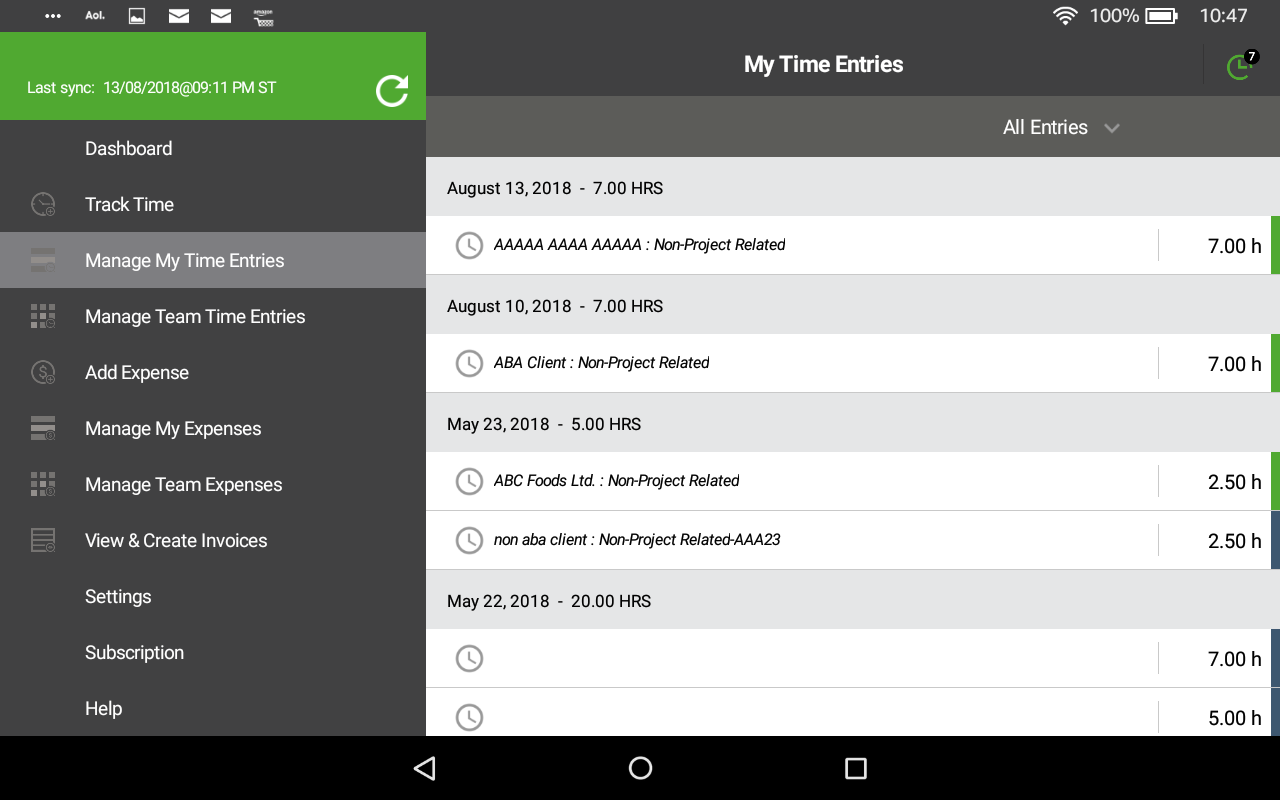1280x800 pixels.
Task: Tap the Android home navigation button
Action: (640, 768)
